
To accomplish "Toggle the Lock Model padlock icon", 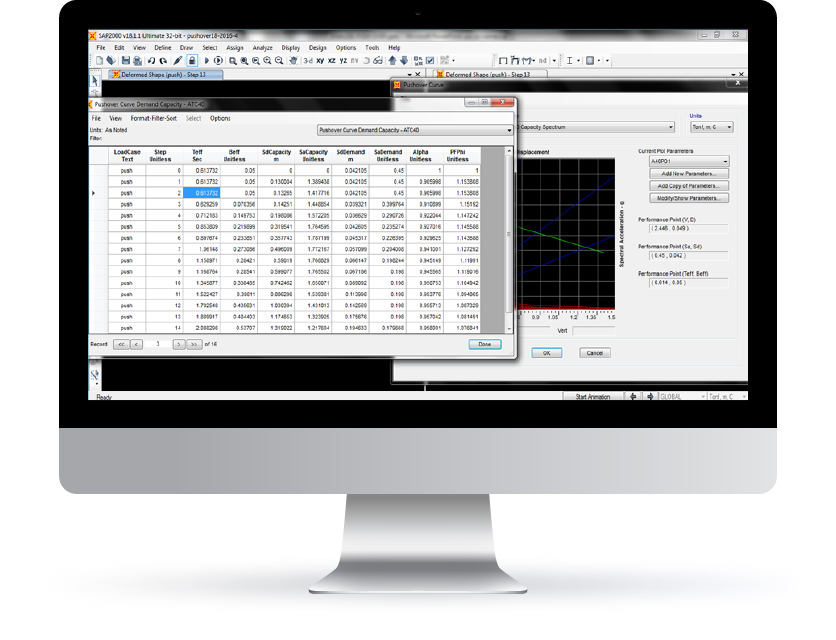I will tap(192, 61).
